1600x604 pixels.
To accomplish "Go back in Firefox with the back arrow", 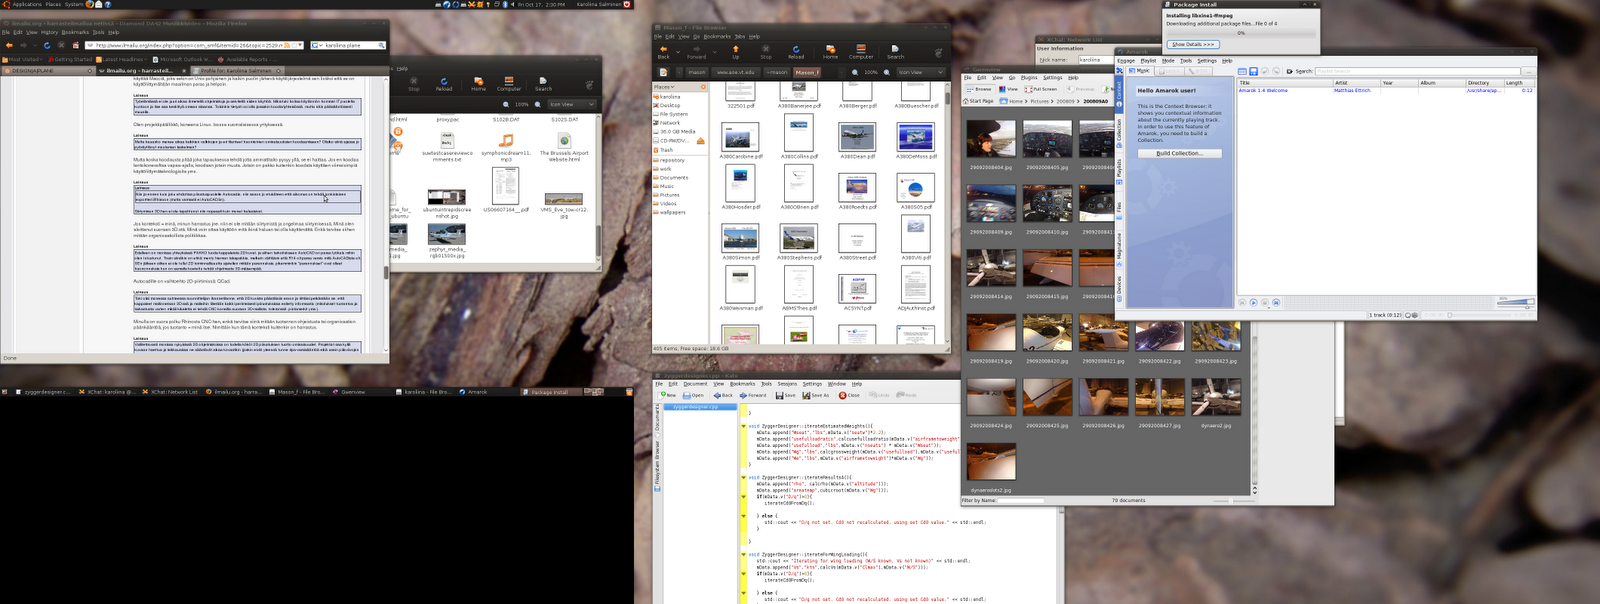I will [x=9, y=45].
